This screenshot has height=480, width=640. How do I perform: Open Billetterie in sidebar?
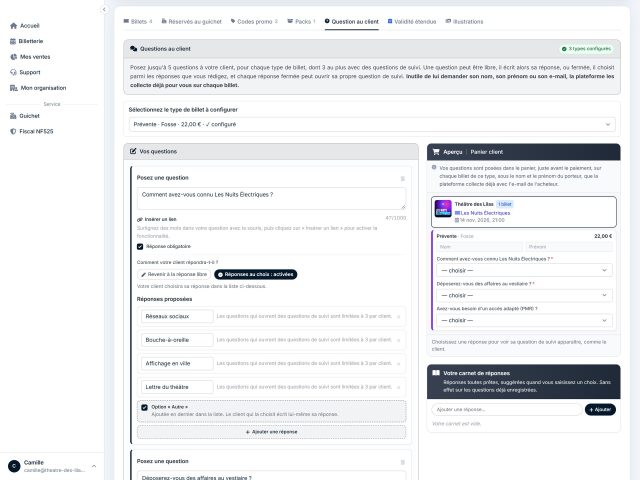(x=31, y=41)
